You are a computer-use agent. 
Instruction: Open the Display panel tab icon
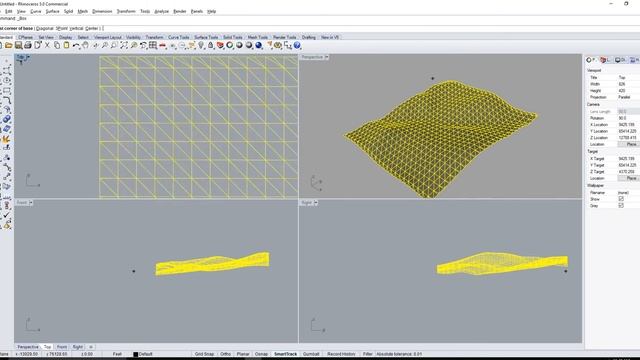click(620, 60)
